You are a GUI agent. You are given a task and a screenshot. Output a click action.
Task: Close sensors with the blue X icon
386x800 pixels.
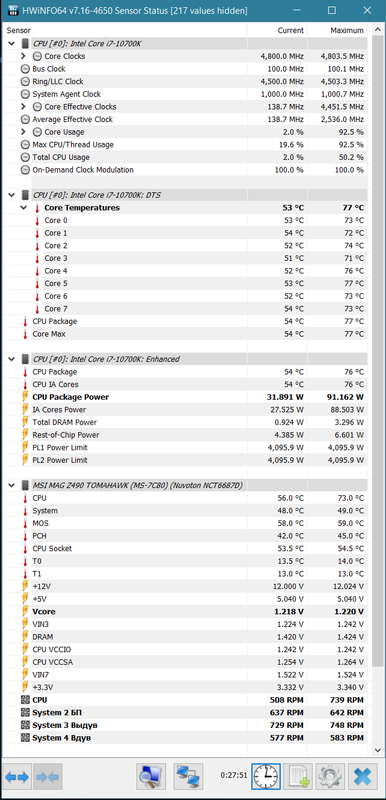[x=363, y=777]
